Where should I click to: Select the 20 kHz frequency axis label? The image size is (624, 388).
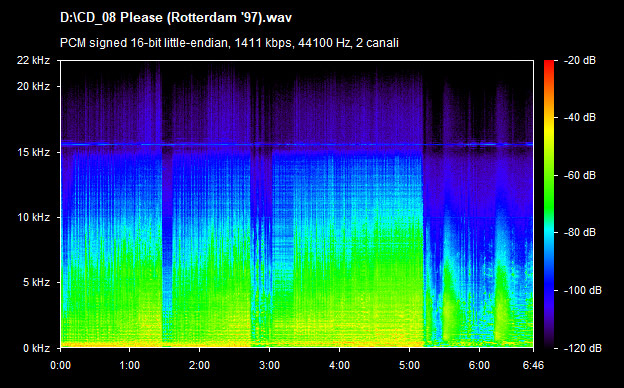click(x=33, y=86)
